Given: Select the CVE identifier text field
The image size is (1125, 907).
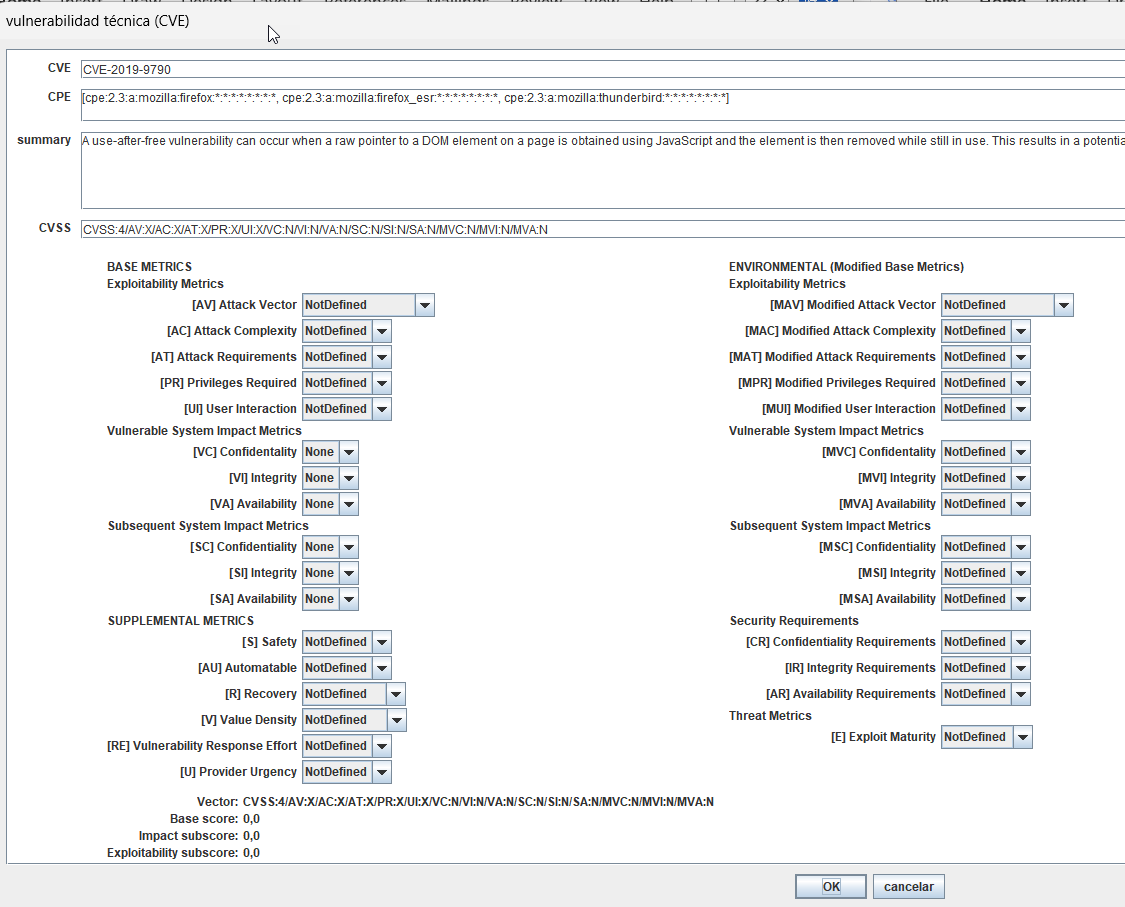Looking at the screenshot, I should pyautogui.click(x=400, y=69).
